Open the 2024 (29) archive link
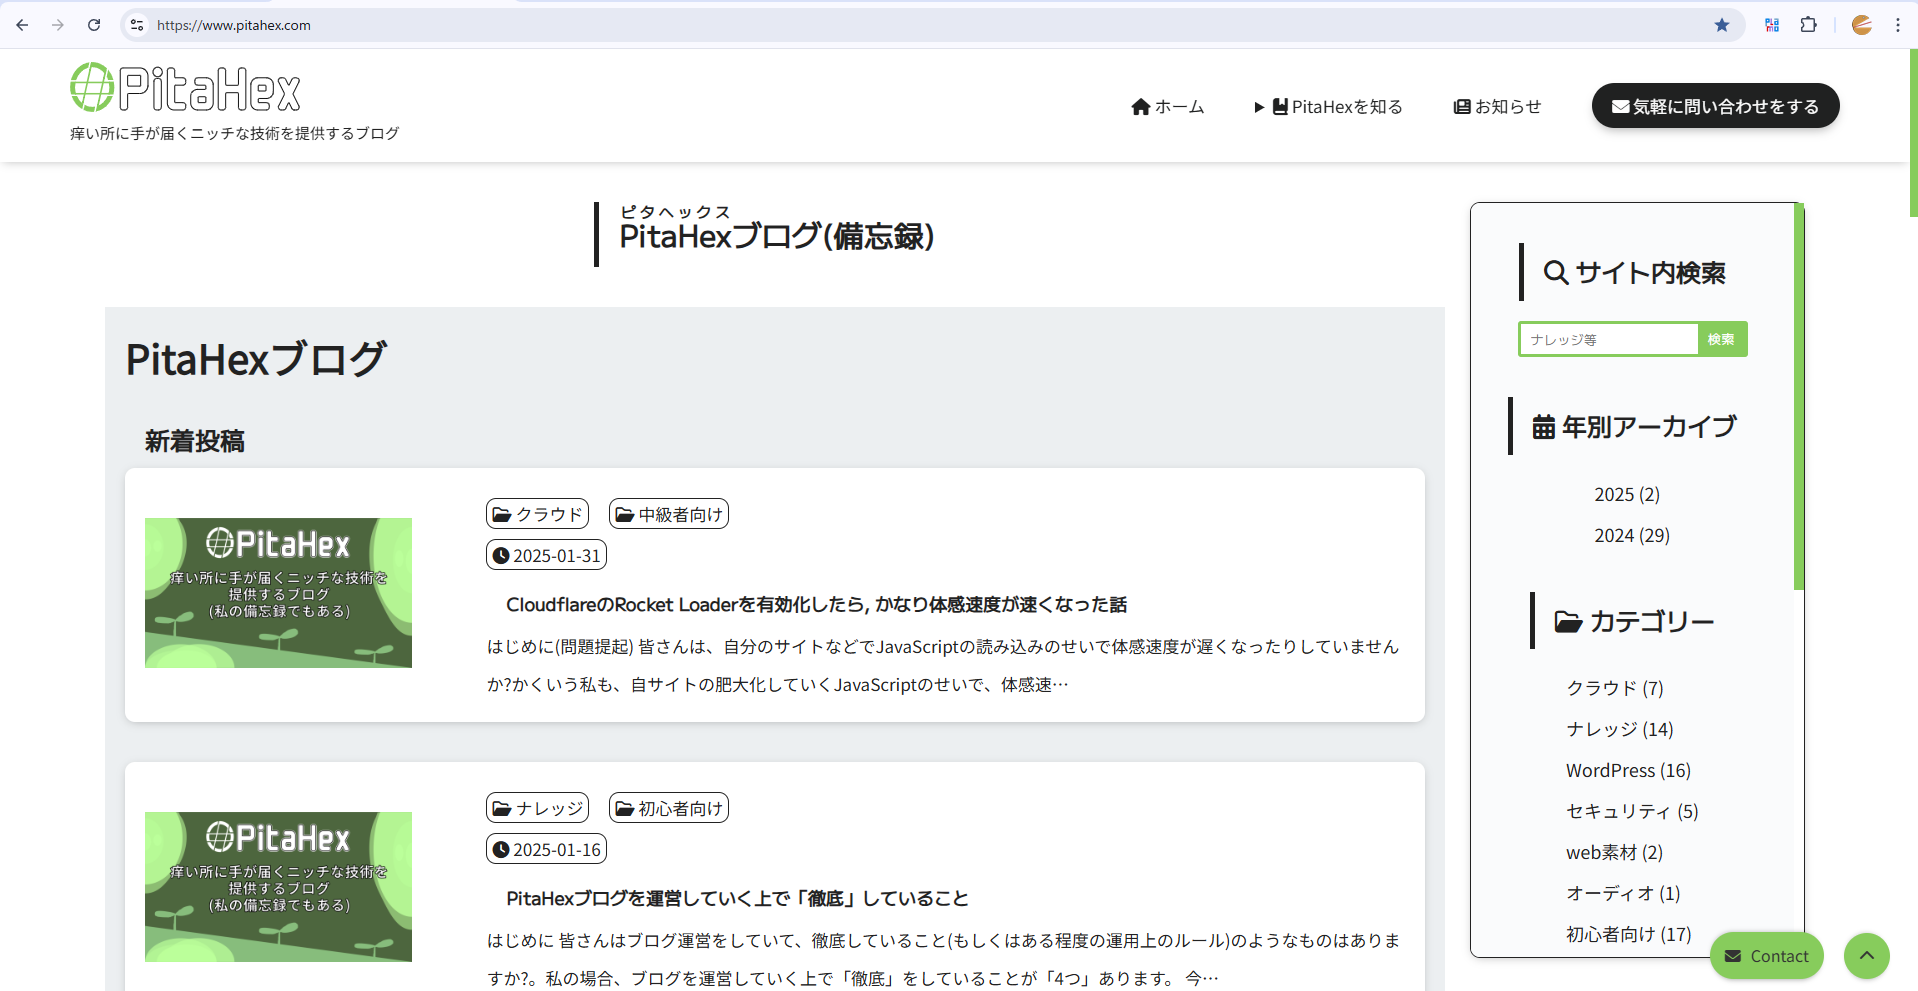This screenshot has height=991, width=1918. pyautogui.click(x=1631, y=535)
